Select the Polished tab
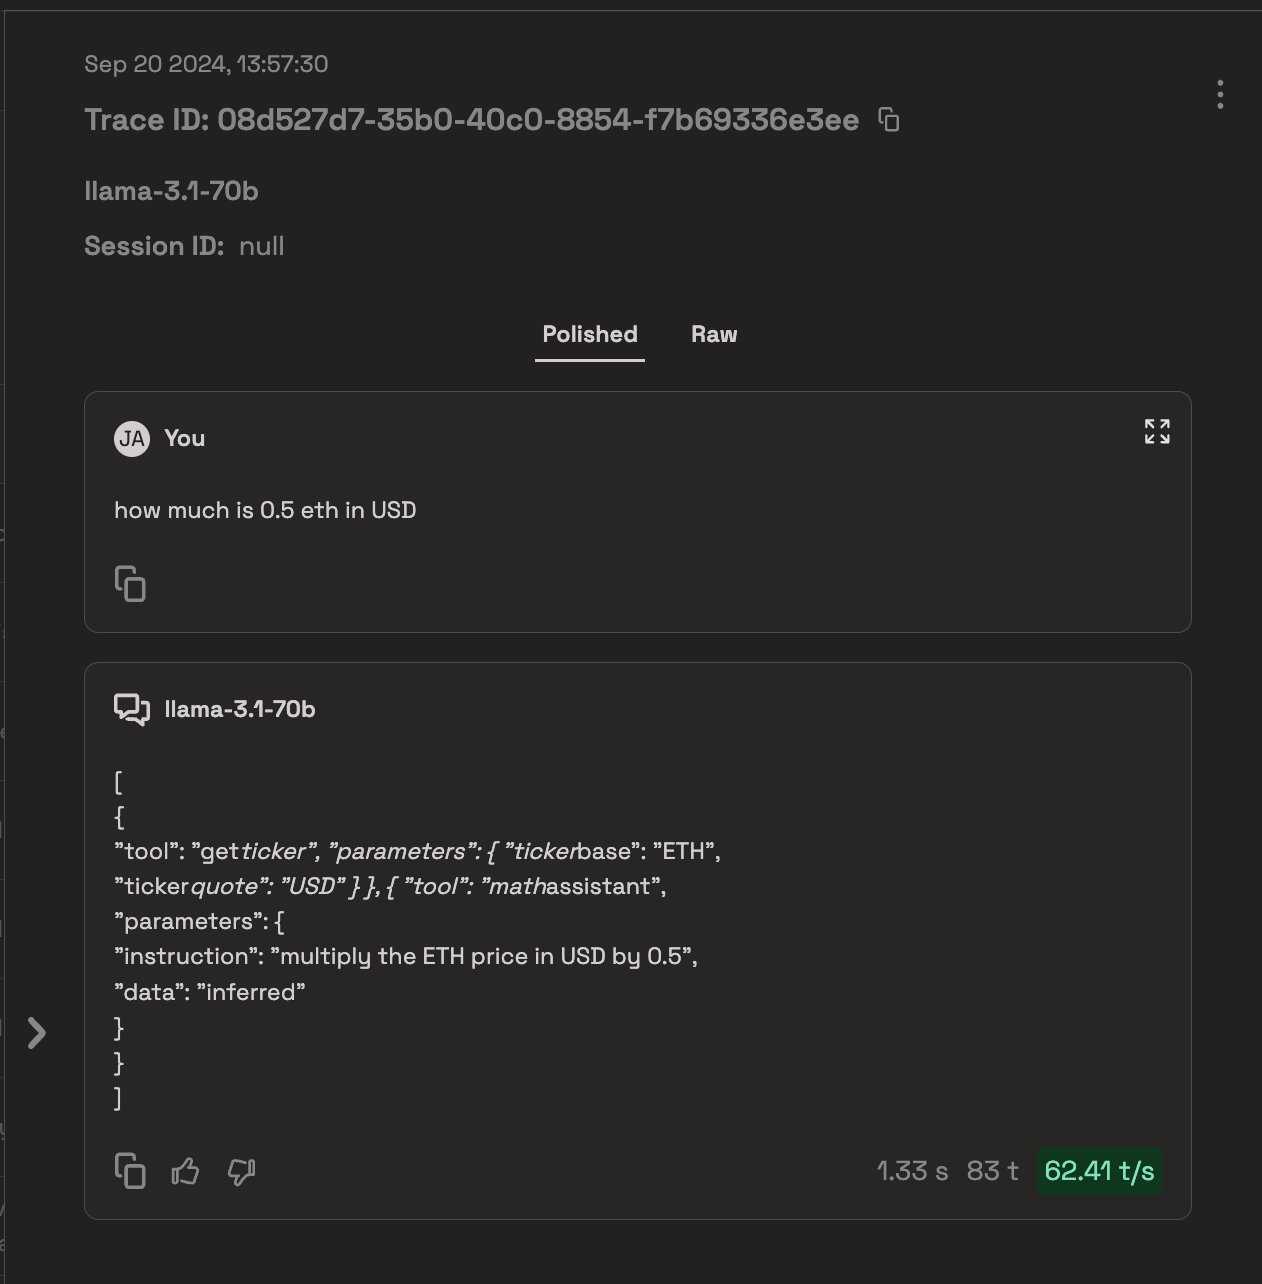Screen dimensions: 1262x1284 [x=590, y=335]
